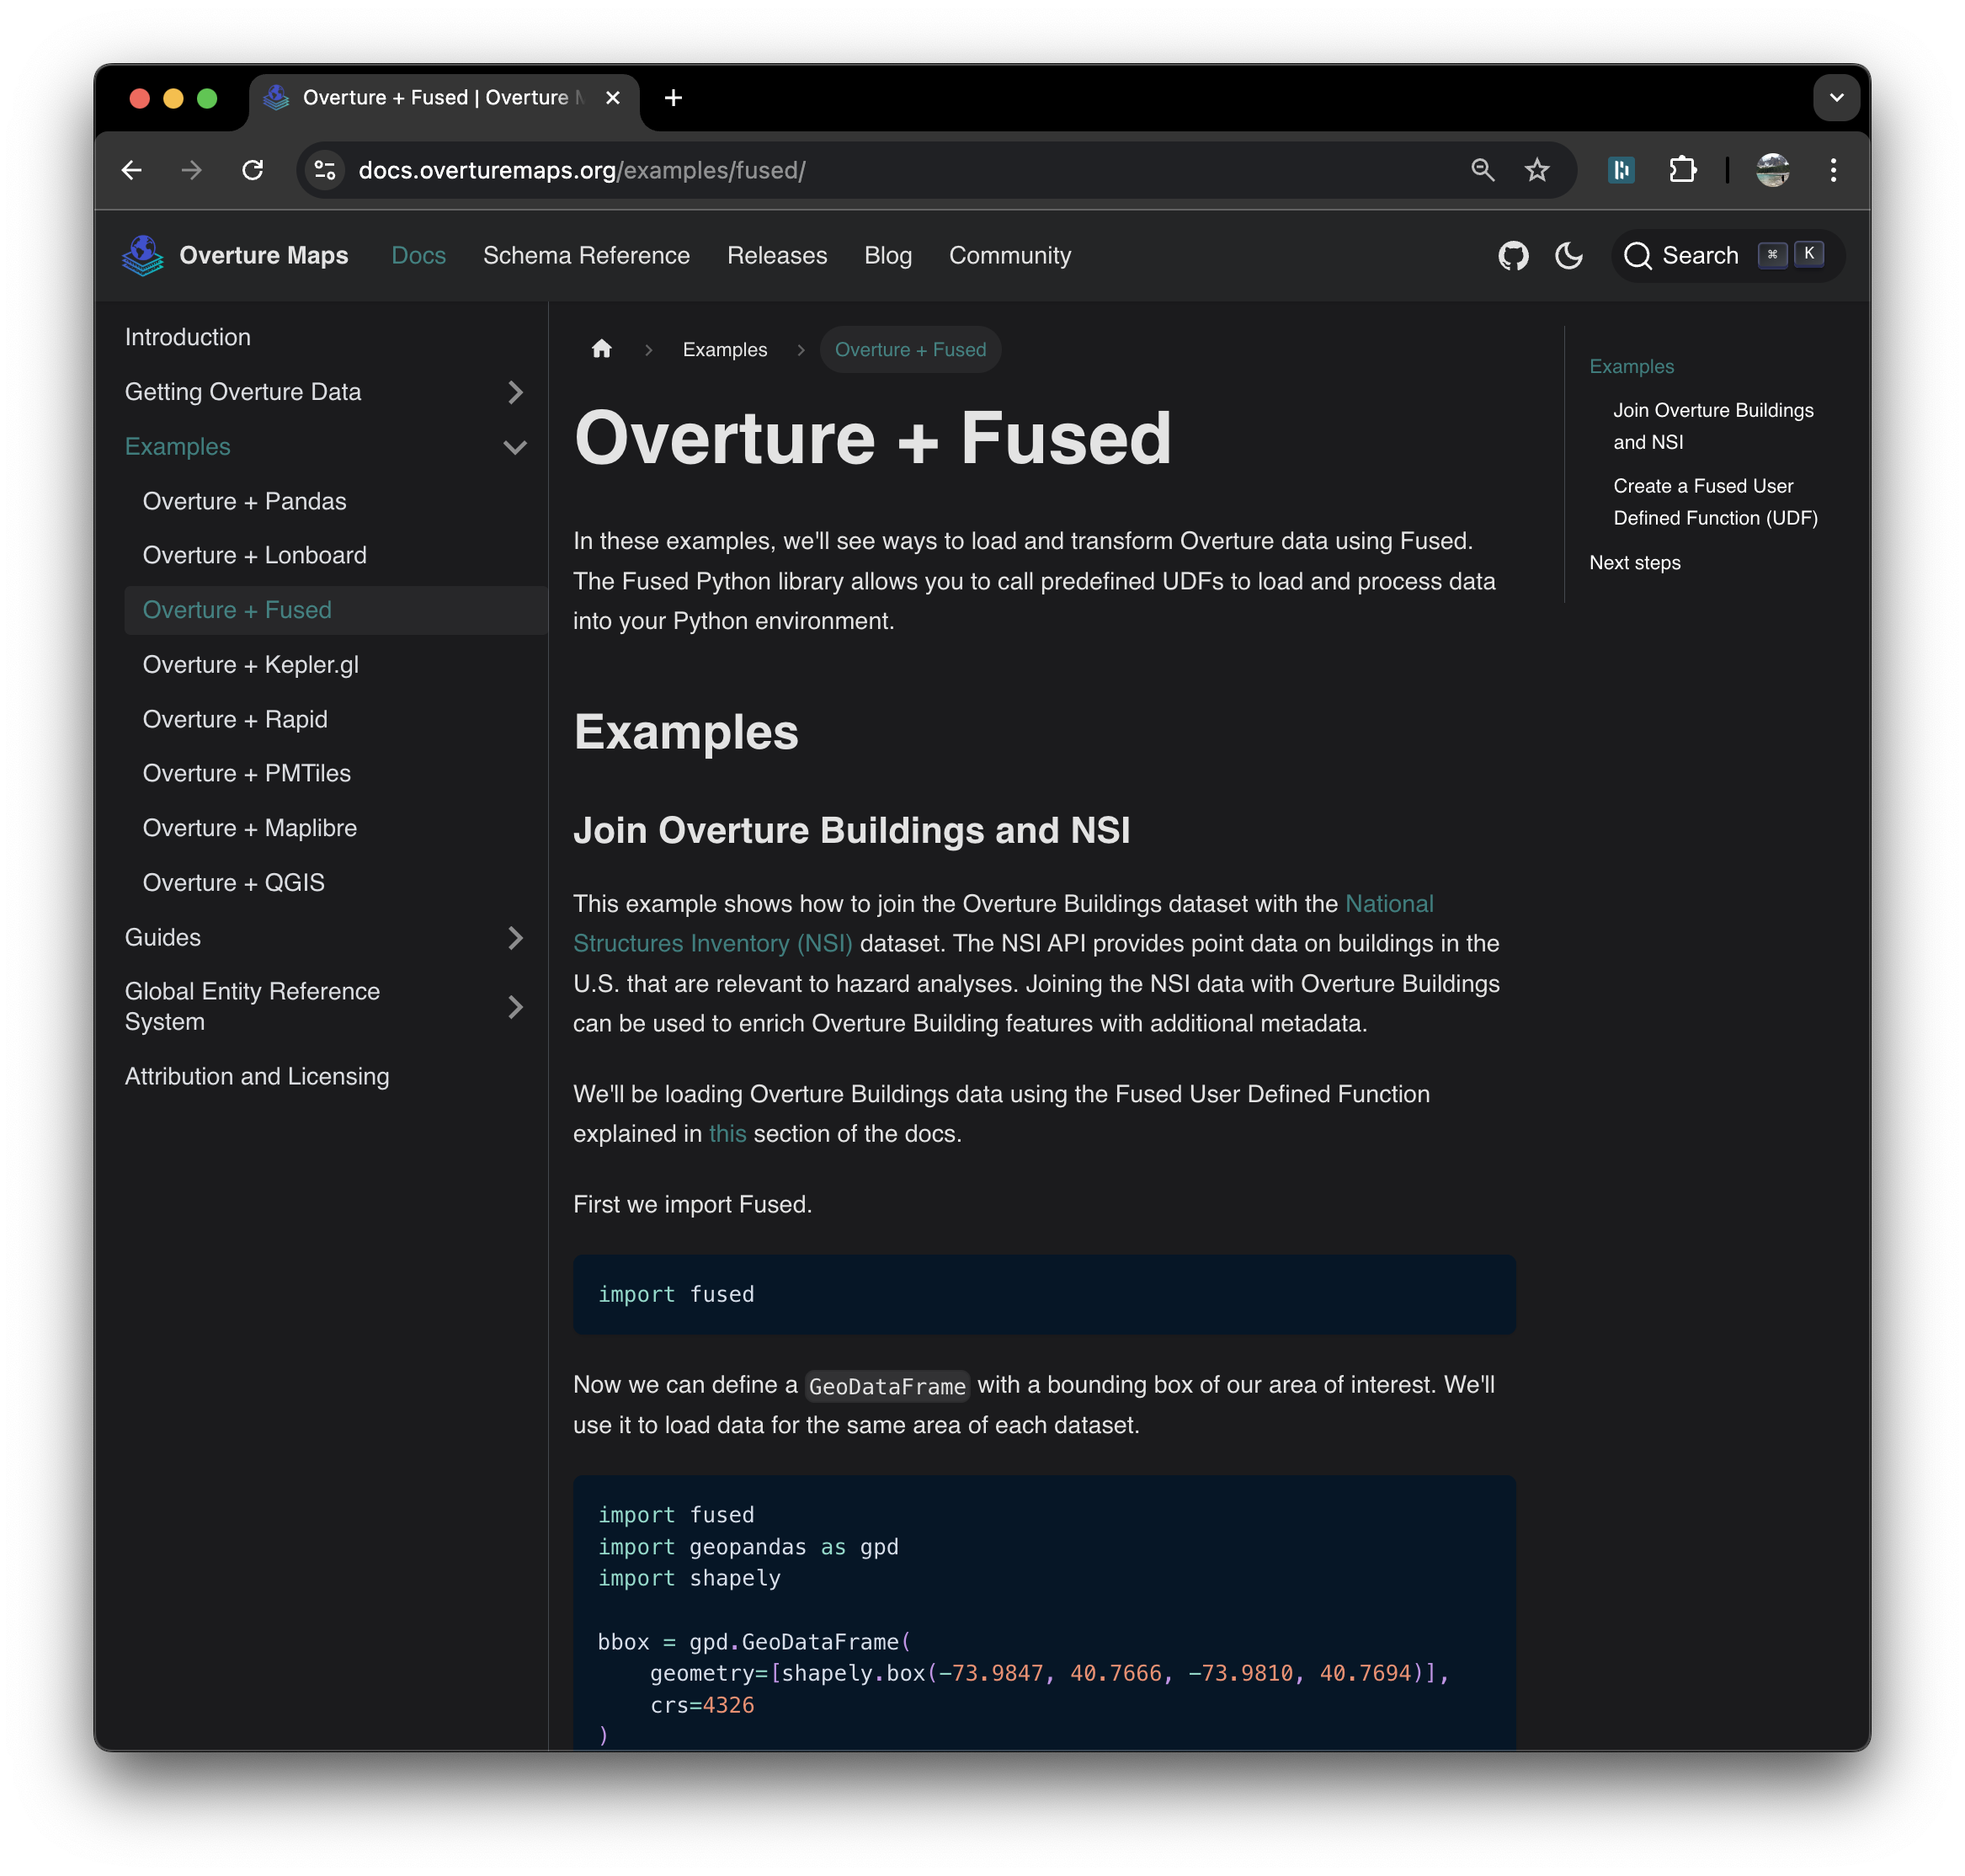Click the home breadcrumb icon
The image size is (1965, 1876).
[x=601, y=349]
